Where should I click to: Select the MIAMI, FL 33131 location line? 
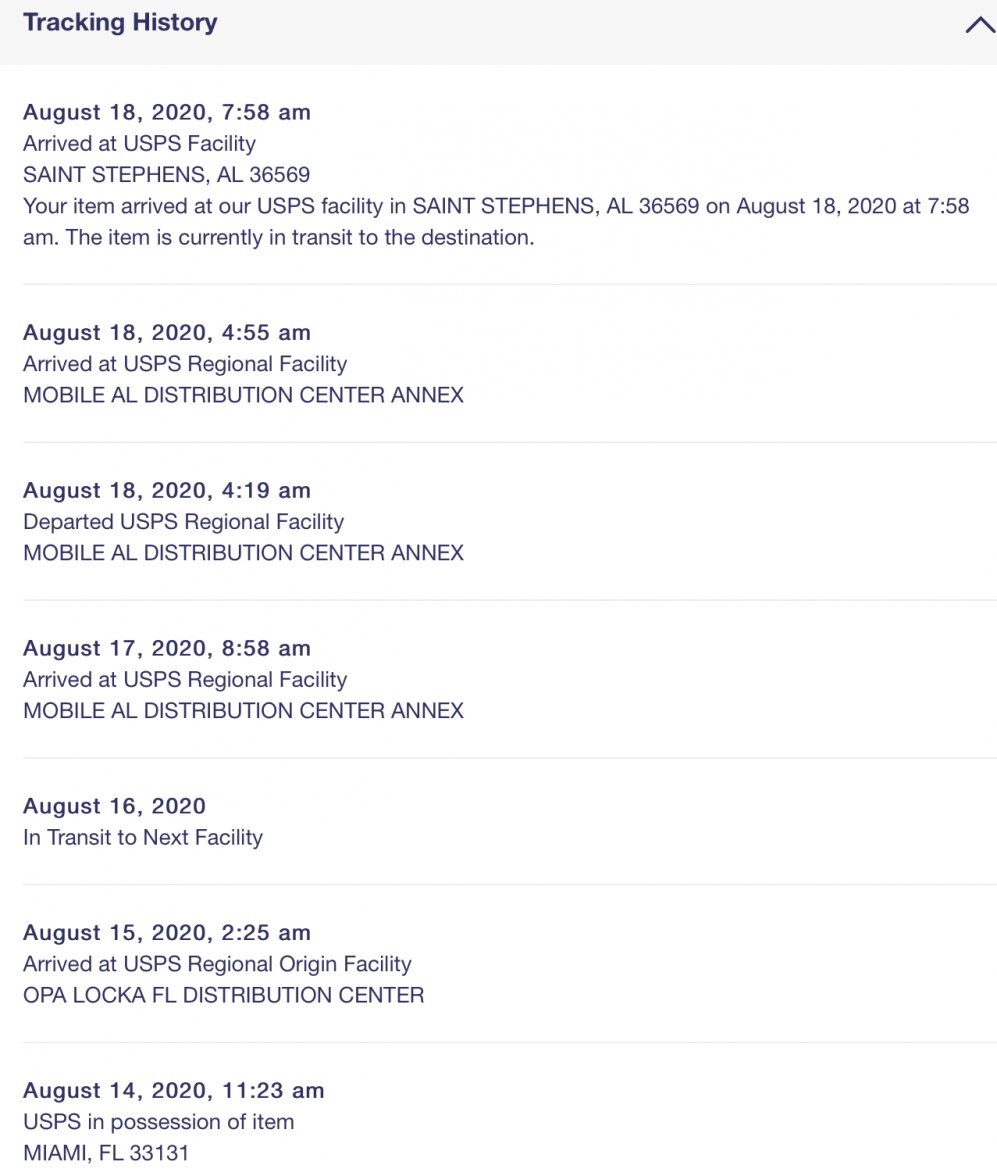click(106, 1153)
